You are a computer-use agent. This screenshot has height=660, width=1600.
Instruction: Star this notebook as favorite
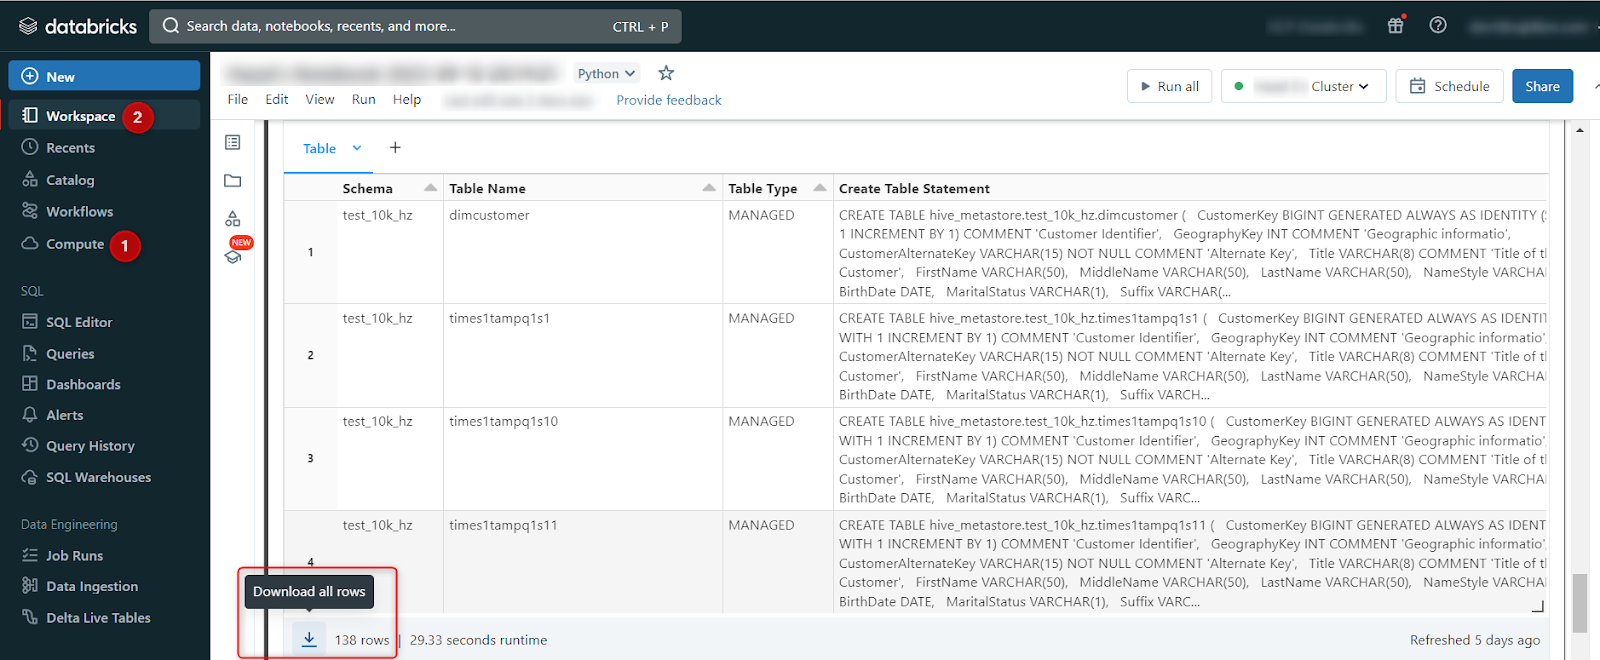[666, 73]
